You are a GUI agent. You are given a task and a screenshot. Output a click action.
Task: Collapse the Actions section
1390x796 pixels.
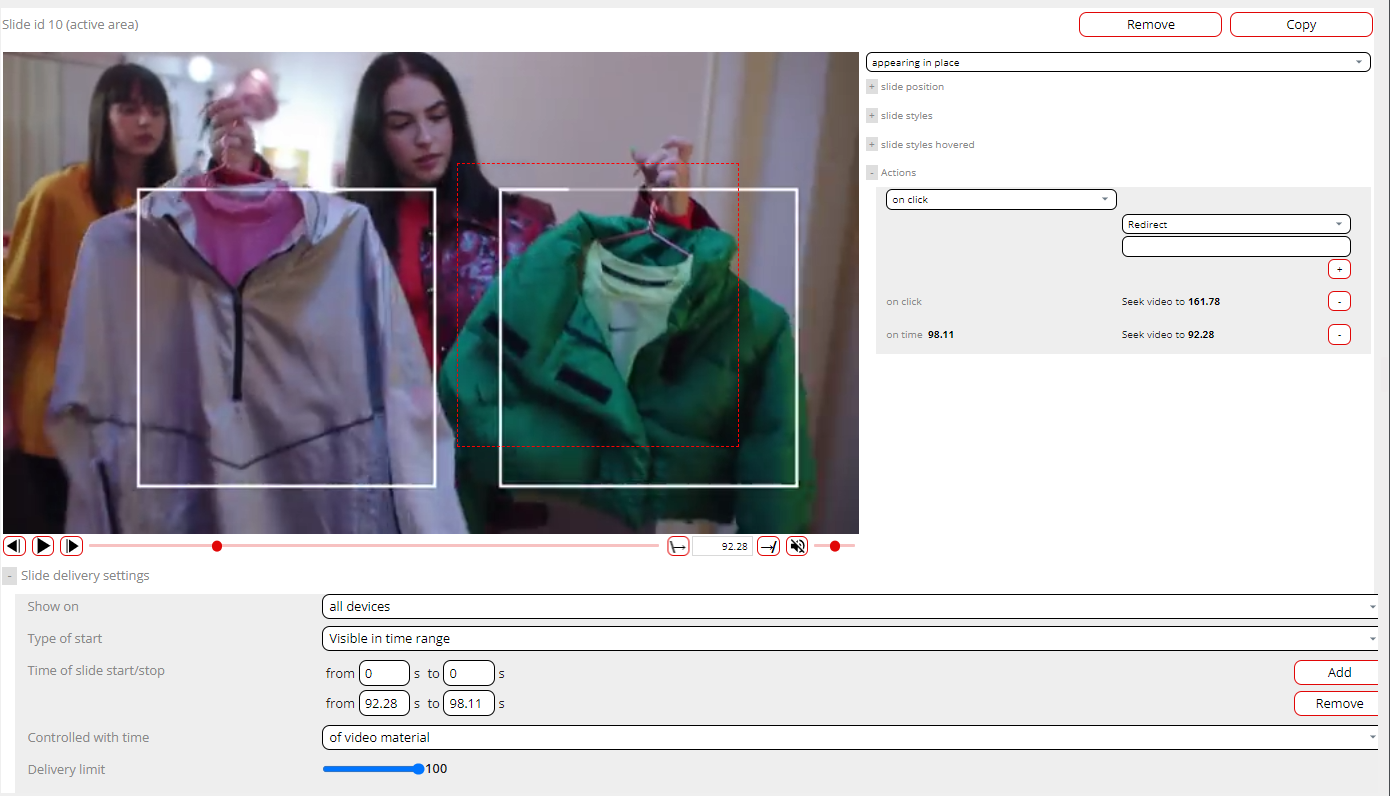click(872, 173)
